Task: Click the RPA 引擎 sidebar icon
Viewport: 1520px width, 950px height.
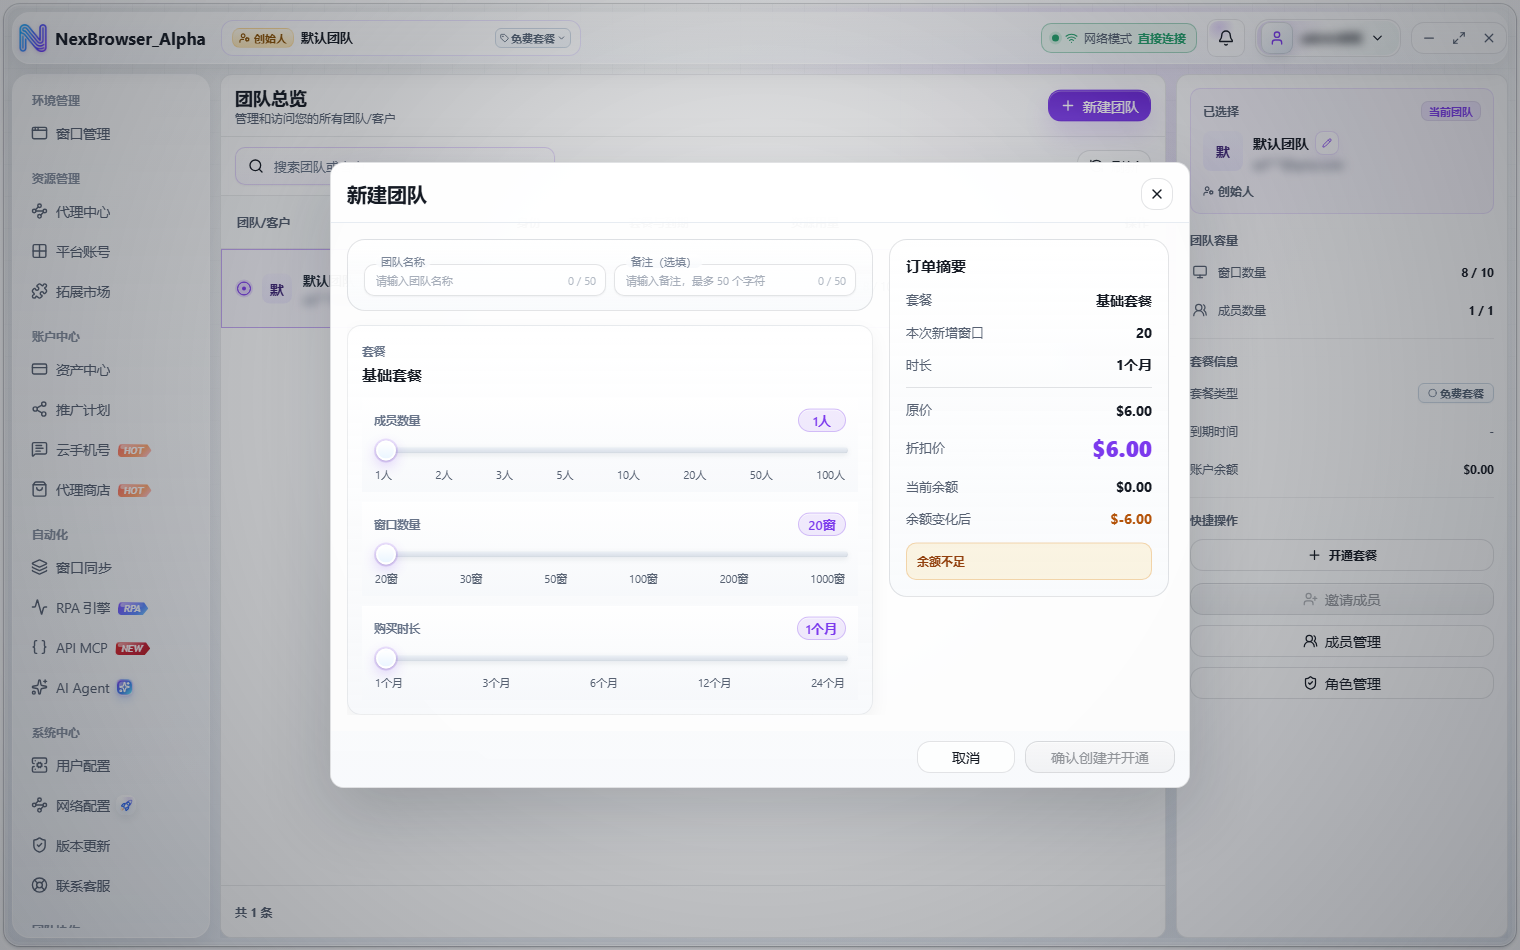Action: click(x=40, y=607)
